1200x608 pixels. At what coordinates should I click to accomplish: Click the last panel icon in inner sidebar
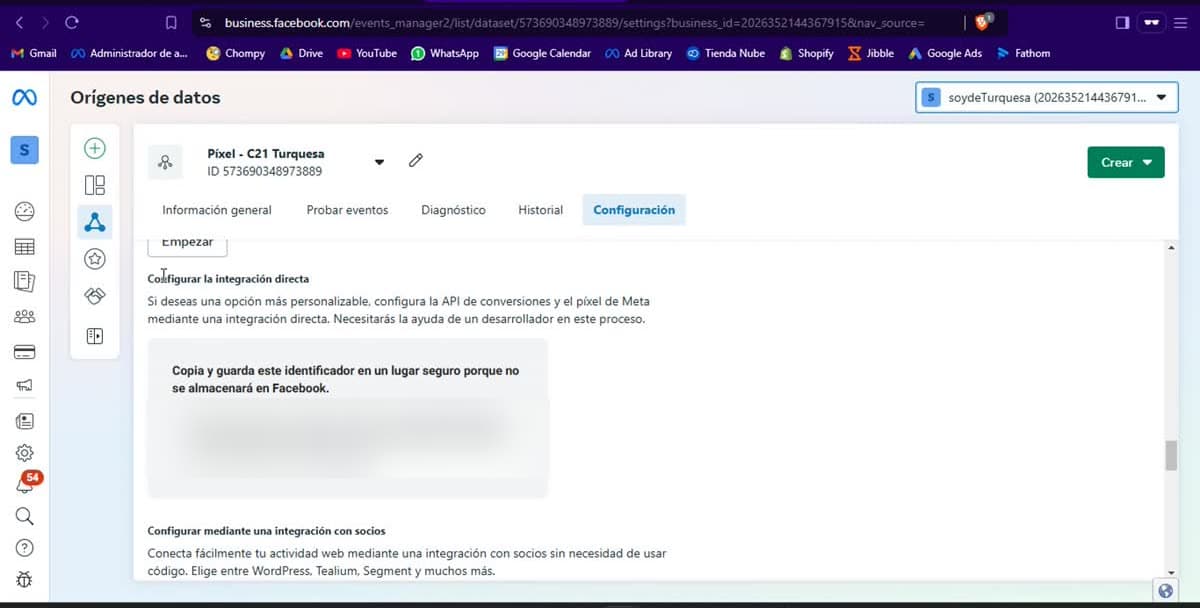(95, 336)
